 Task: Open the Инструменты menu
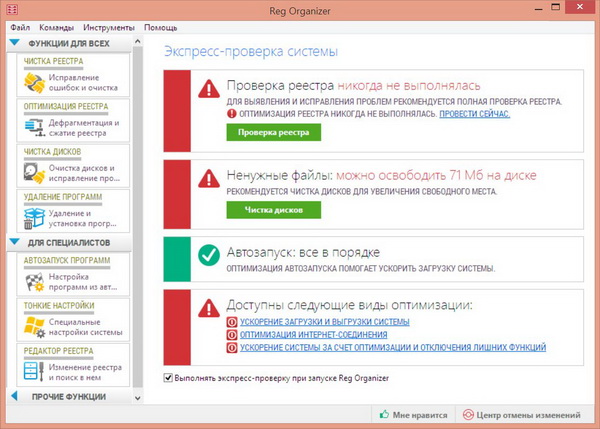[x=109, y=28]
